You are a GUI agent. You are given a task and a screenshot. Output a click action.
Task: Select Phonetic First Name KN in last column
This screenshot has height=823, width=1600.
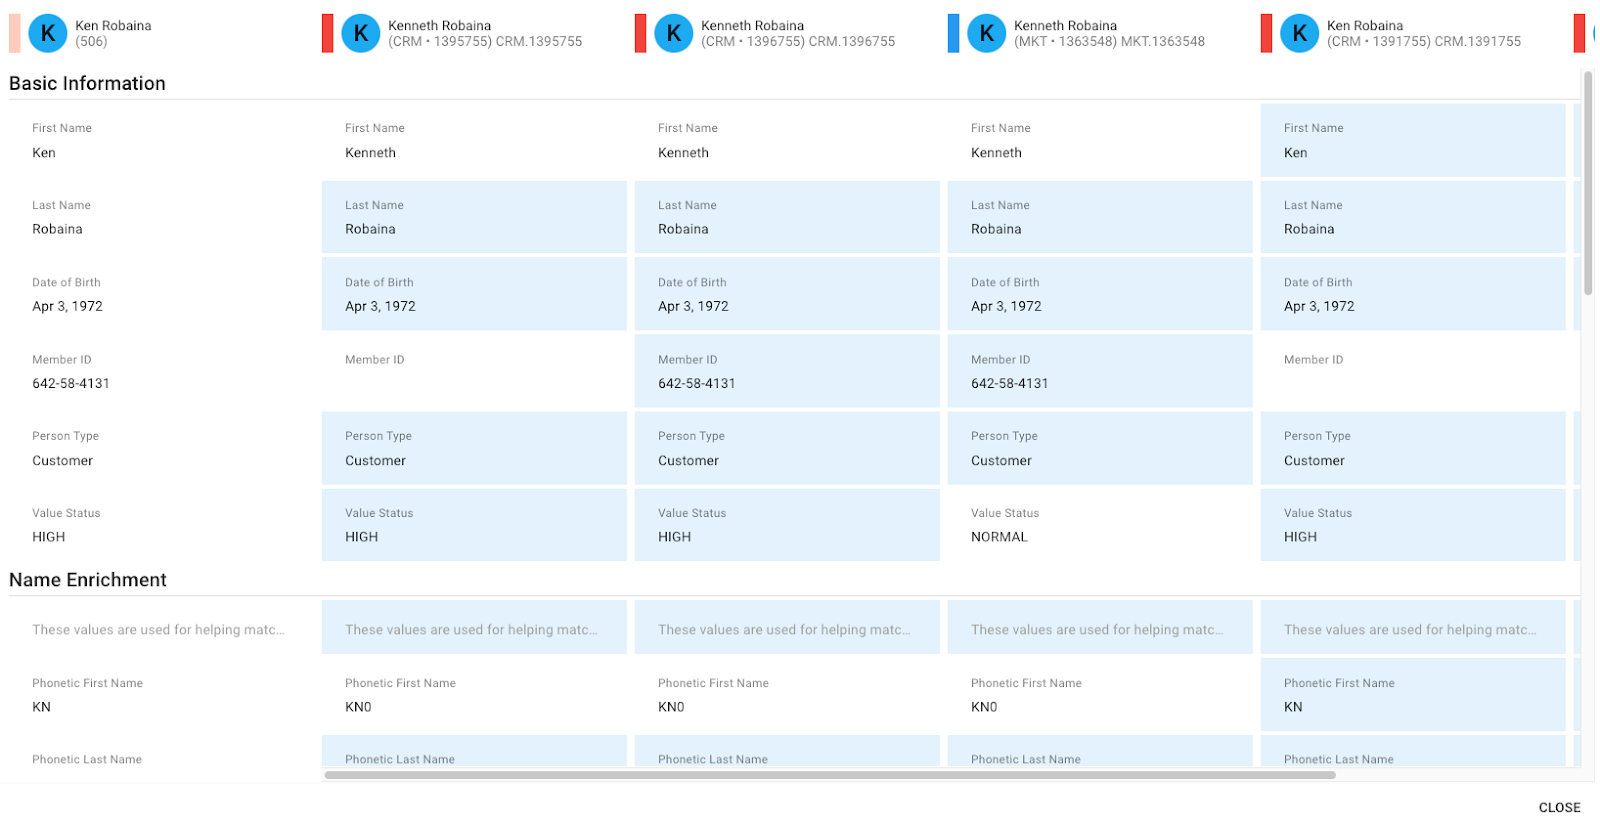tap(1413, 694)
